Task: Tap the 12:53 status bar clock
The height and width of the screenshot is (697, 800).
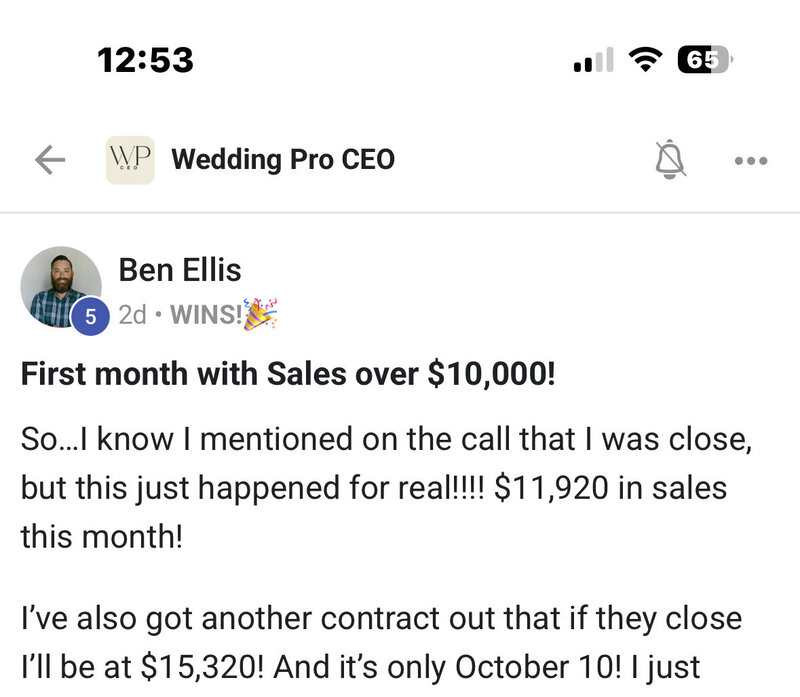Action: click(145, 61)
